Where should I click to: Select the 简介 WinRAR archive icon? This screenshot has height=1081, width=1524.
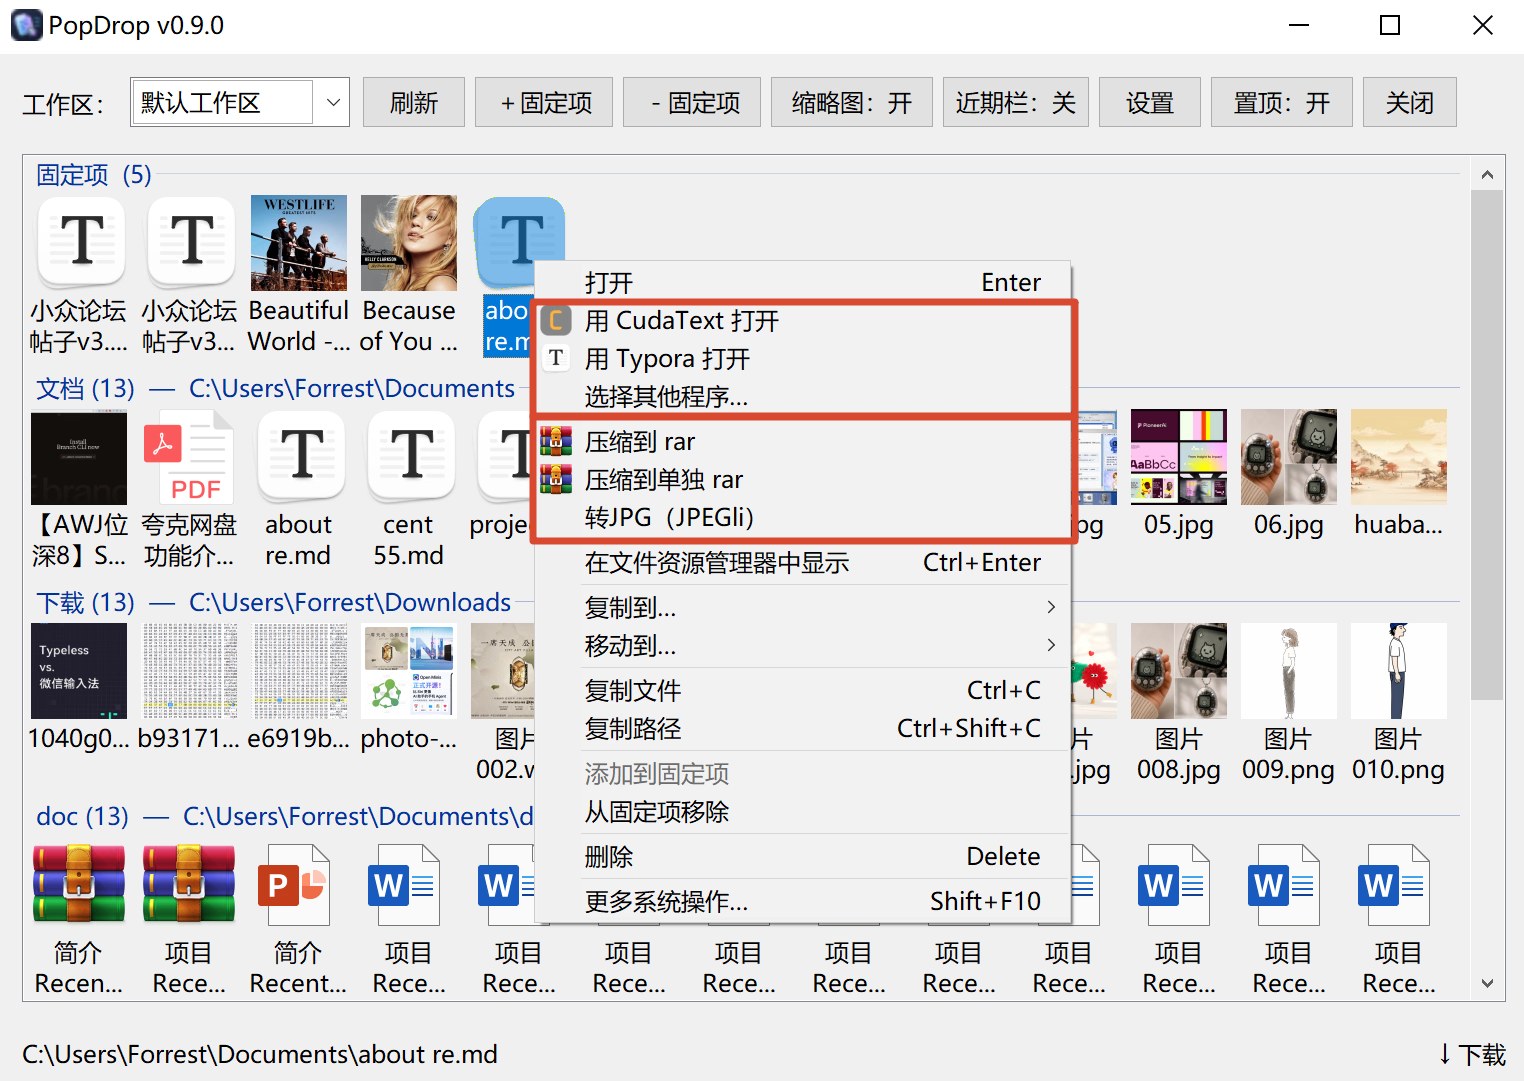(79, 885)
